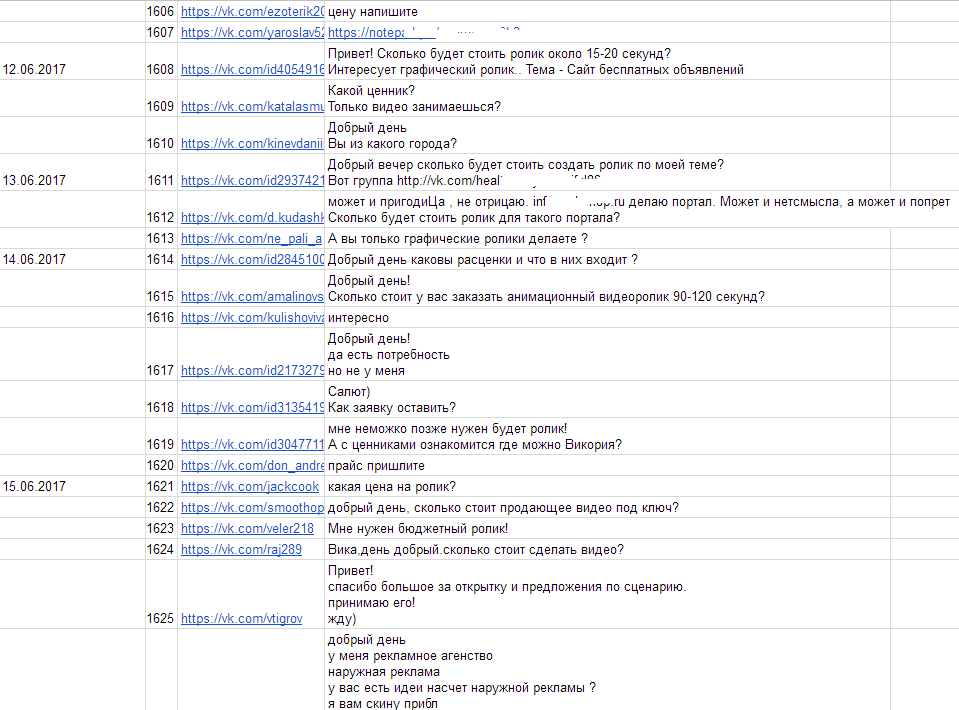Screen dimensions: 959x710
Task: Follow the vk.com/smoothop link in row 1622
Action: (252, 508)
